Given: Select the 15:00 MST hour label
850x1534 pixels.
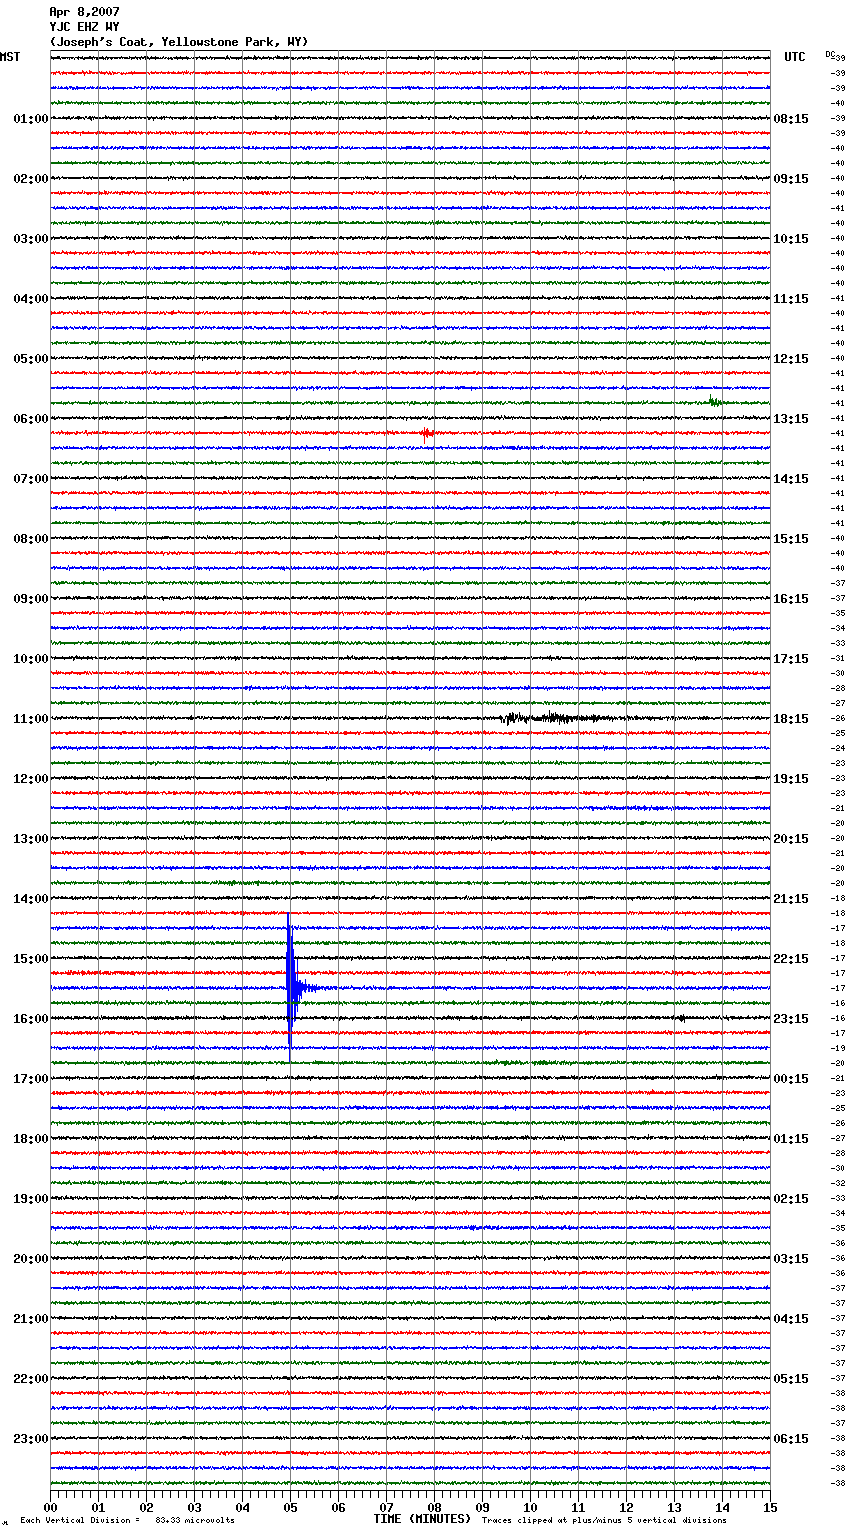Looking at the screenshot, I should click(31, 959).
